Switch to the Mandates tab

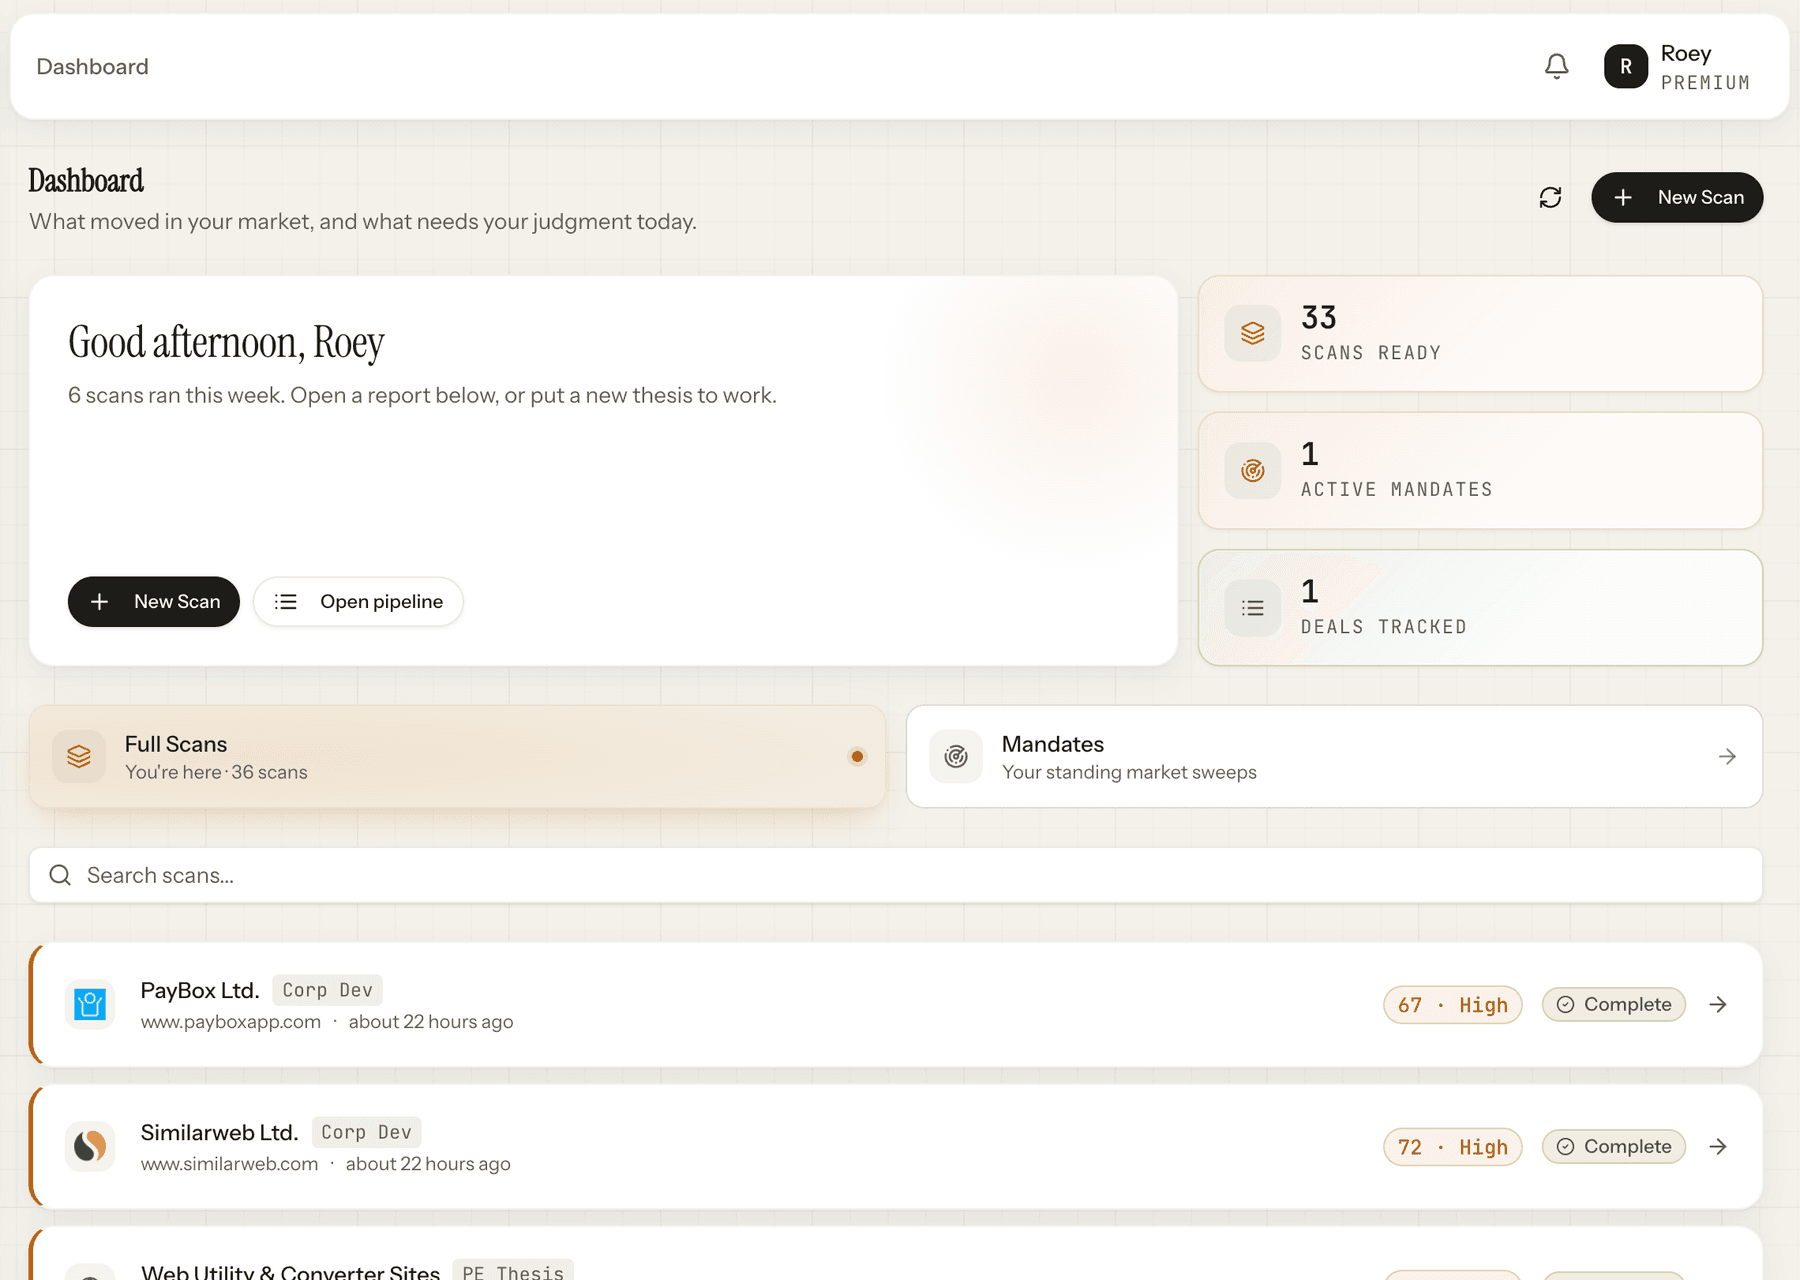1334,756
